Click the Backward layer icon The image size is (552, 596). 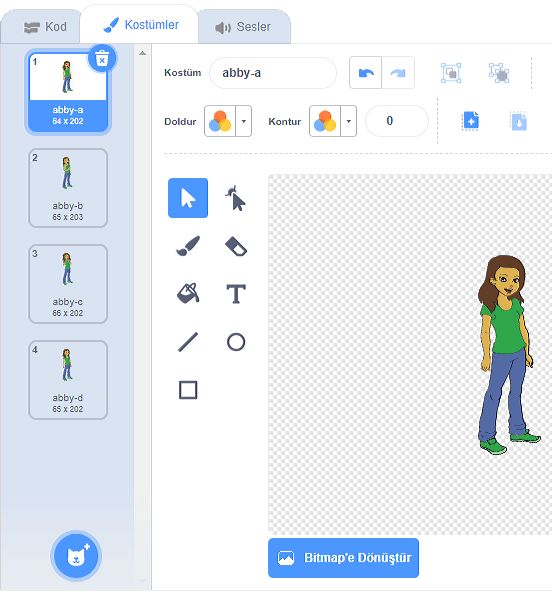[x=519, y=121]
